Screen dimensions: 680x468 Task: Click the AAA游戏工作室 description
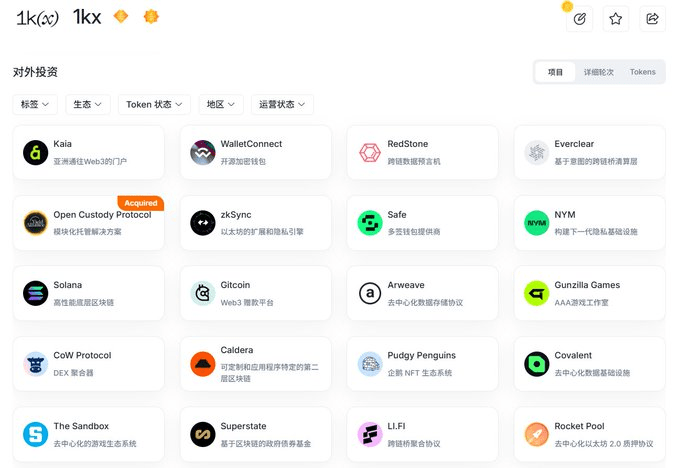click(x=581, y=302)
